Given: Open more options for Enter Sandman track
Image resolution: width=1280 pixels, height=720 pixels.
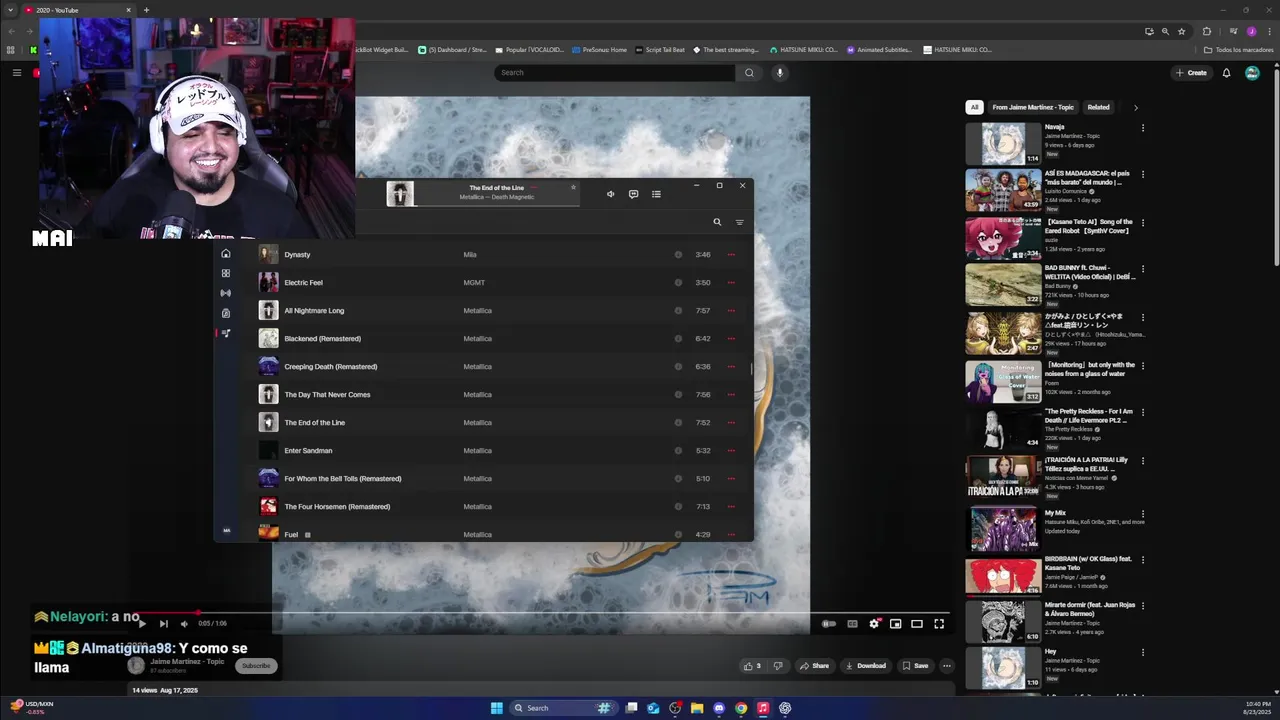Looking at the screenshot, I should point(731,451).
